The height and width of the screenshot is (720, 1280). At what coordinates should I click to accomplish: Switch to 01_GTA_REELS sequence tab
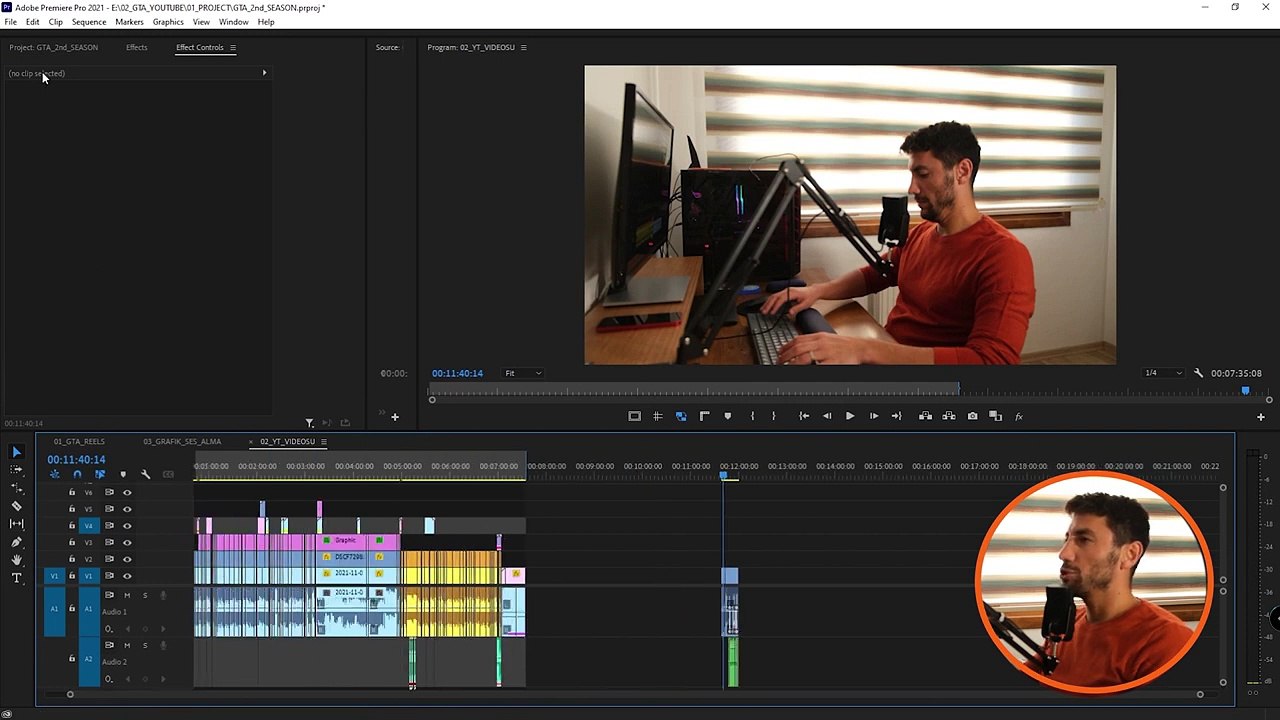(x=79, y=441)
